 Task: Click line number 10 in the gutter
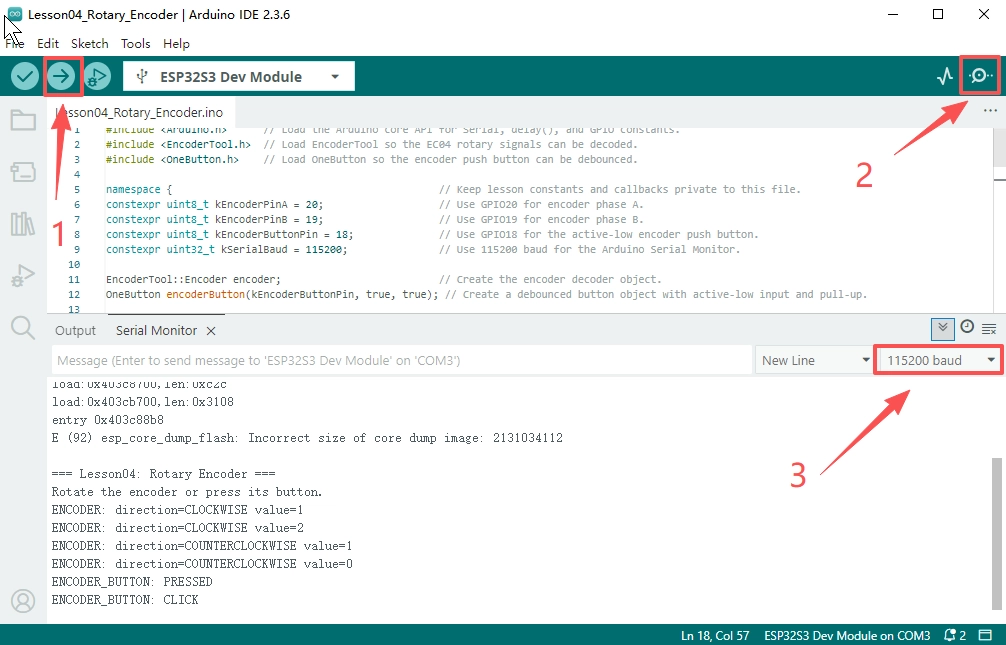(74, 264)
